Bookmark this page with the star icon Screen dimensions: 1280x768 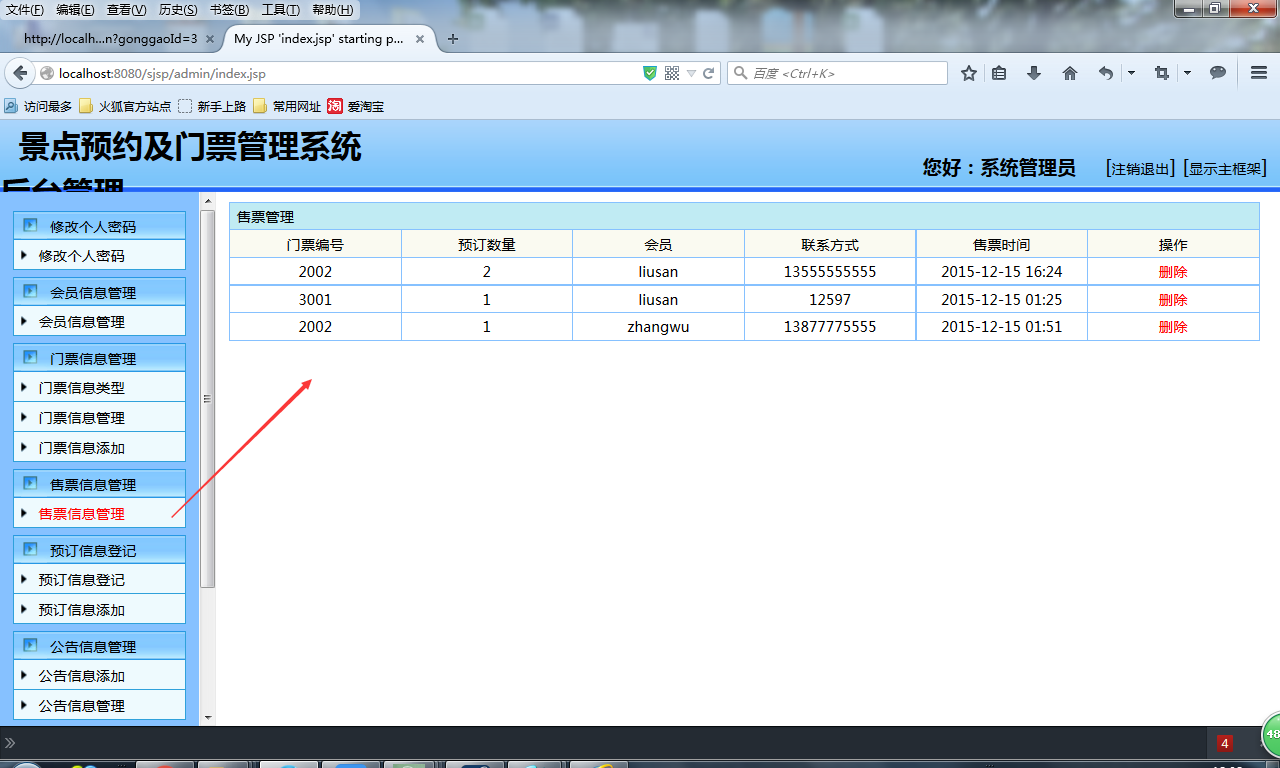pos(969,73)
